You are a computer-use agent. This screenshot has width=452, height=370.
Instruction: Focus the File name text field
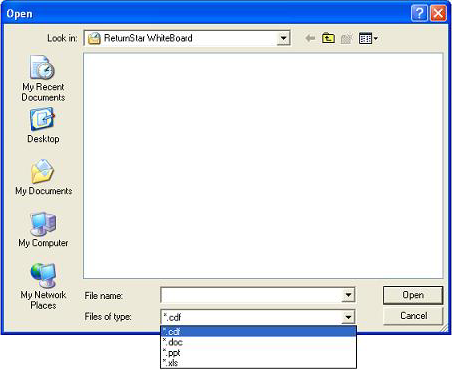(x=252, y=295)
